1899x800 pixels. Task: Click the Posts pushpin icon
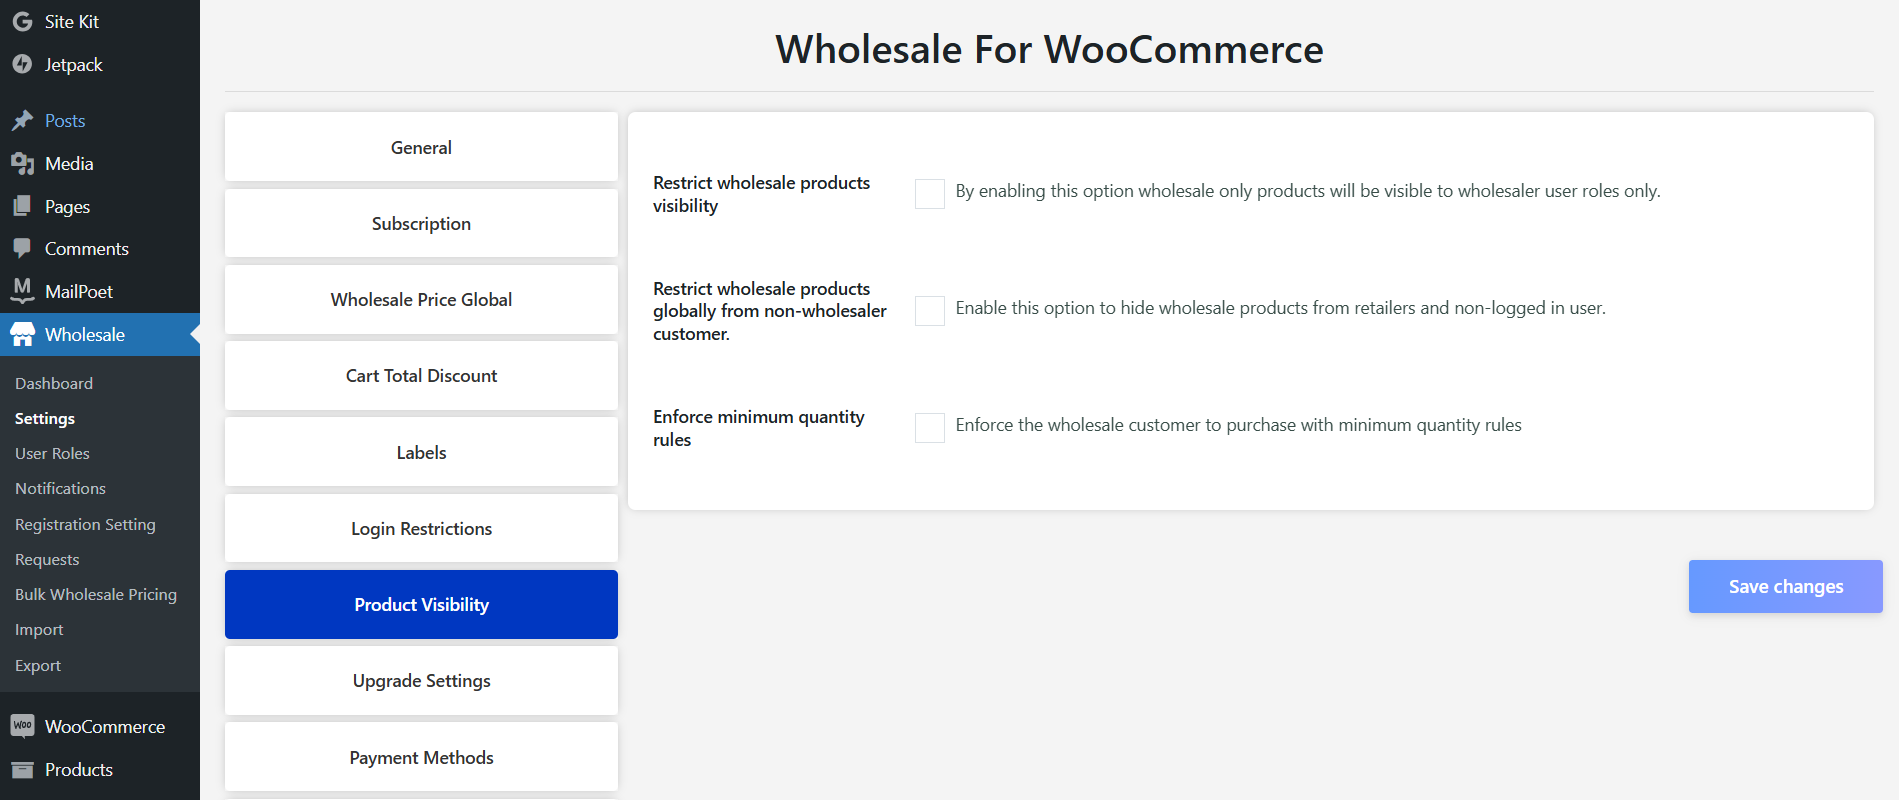click(22, 120)
